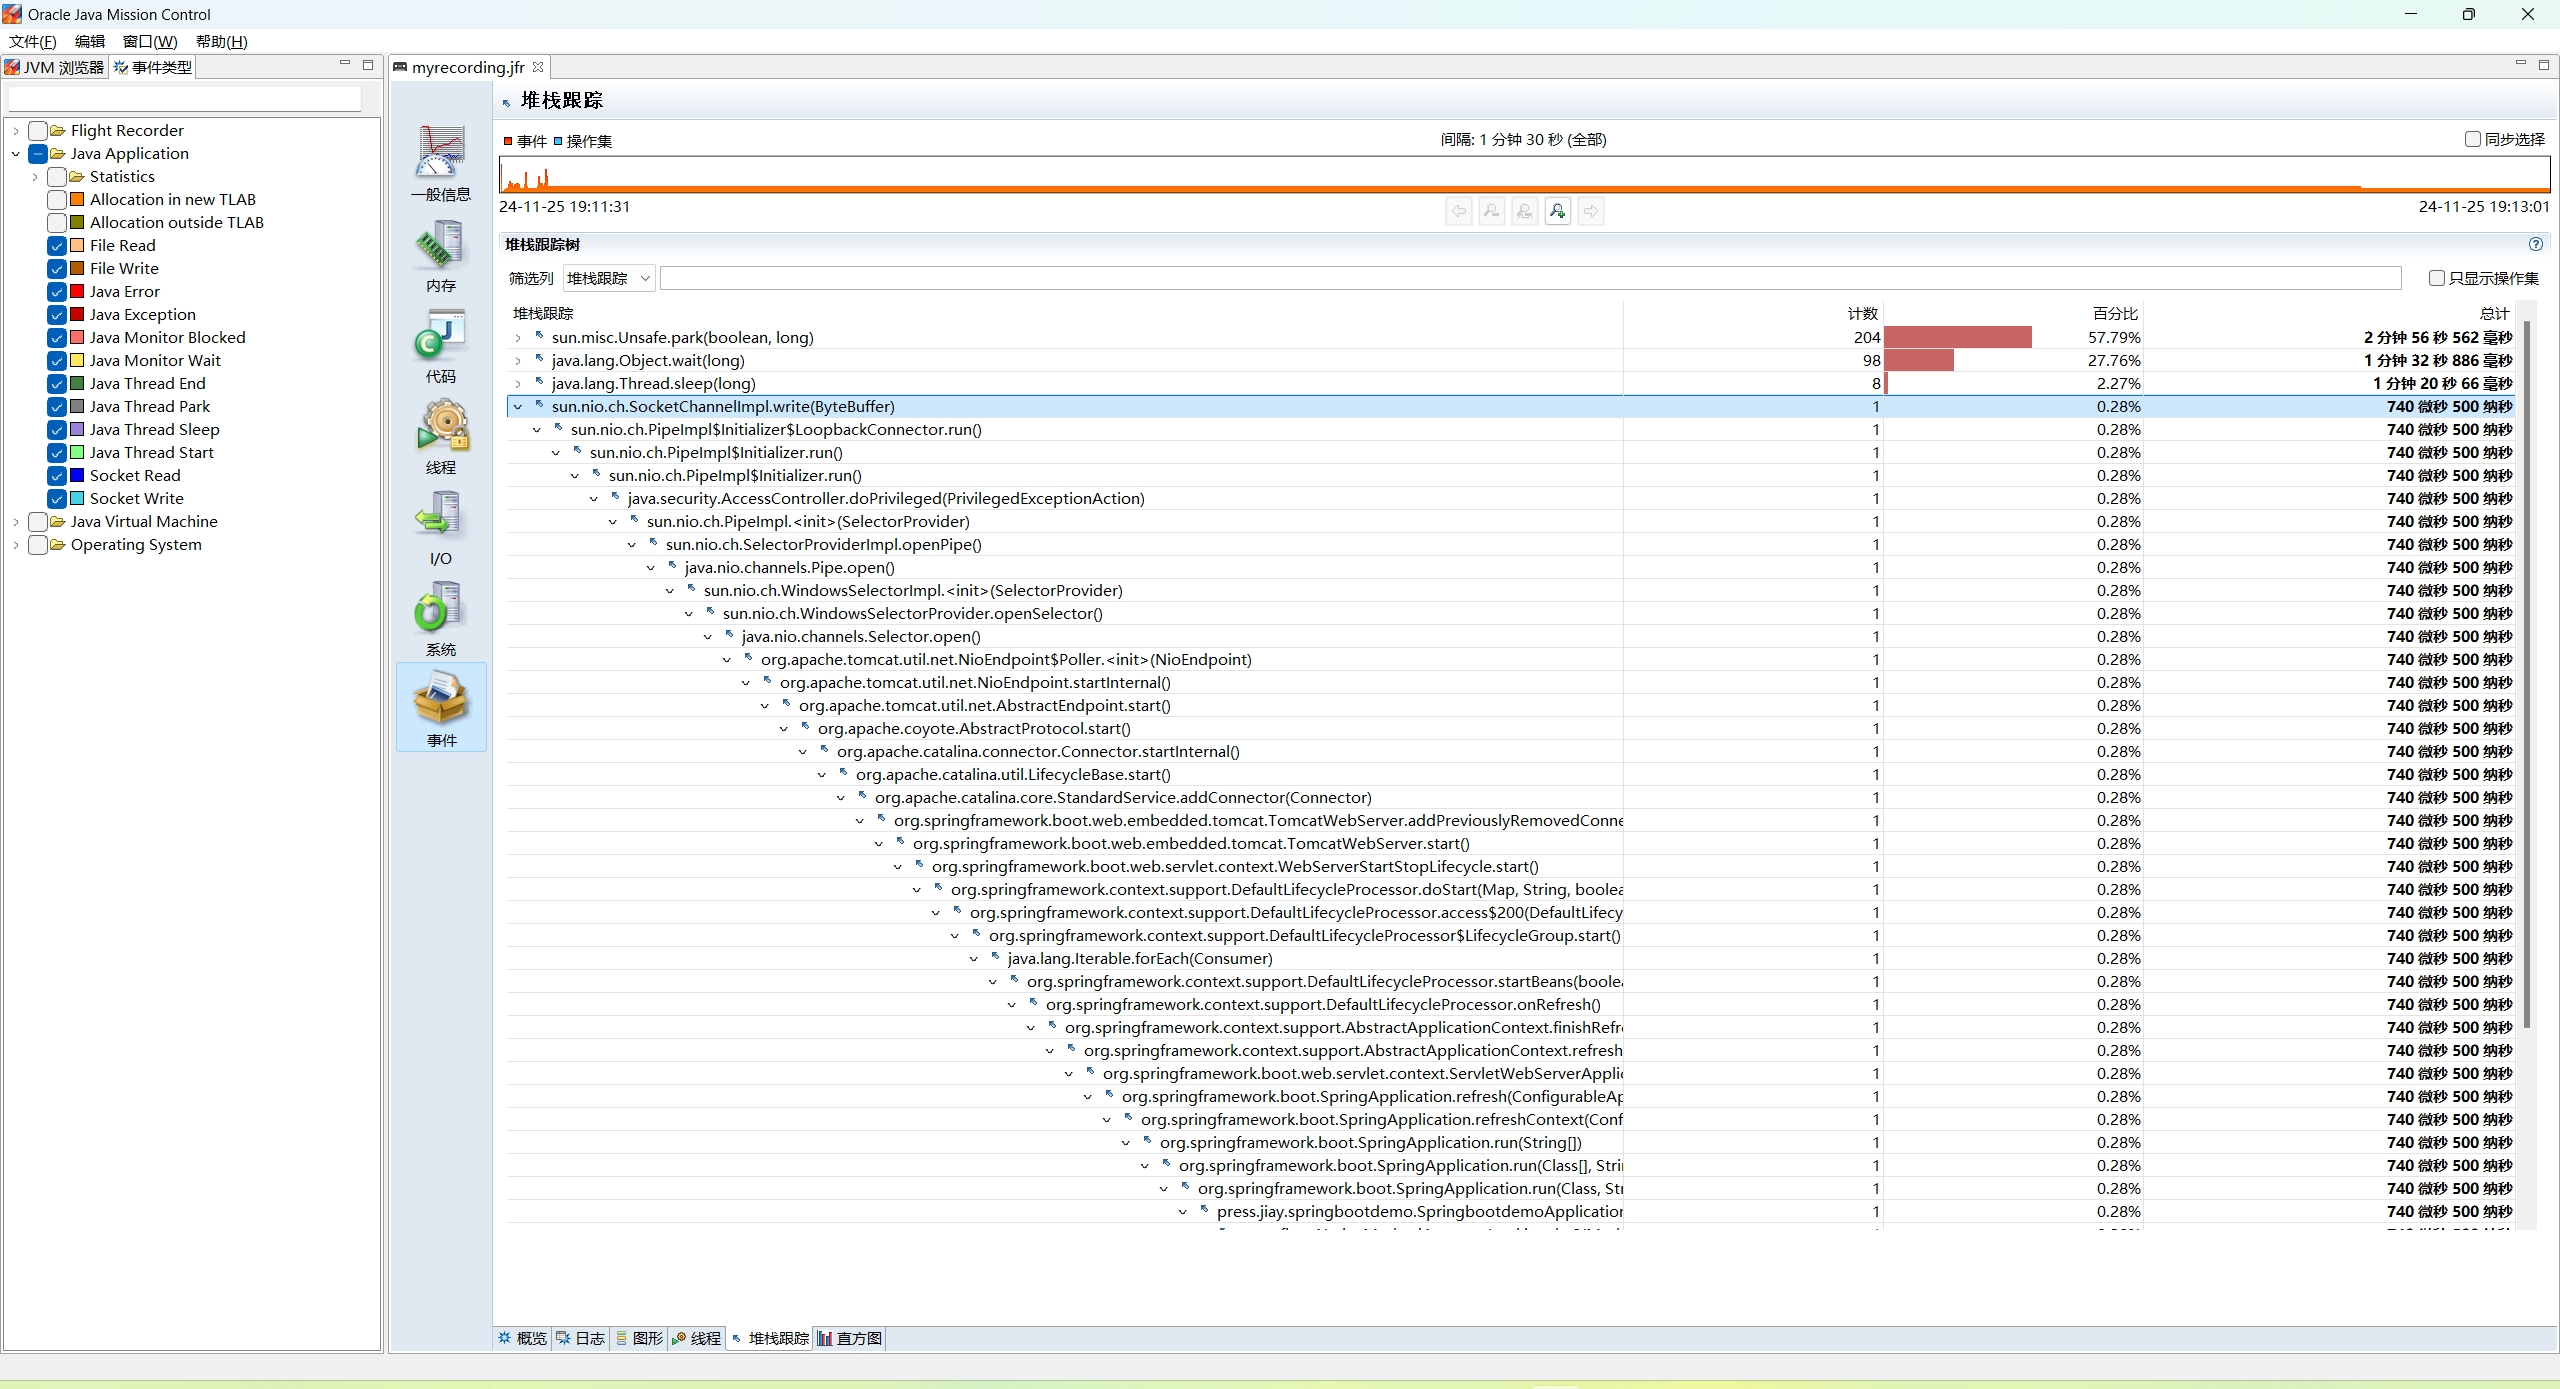Viewport: 2560px width, 1389px height.
Task: Check Allocation outside TLAB
Action: coord(57,223)
